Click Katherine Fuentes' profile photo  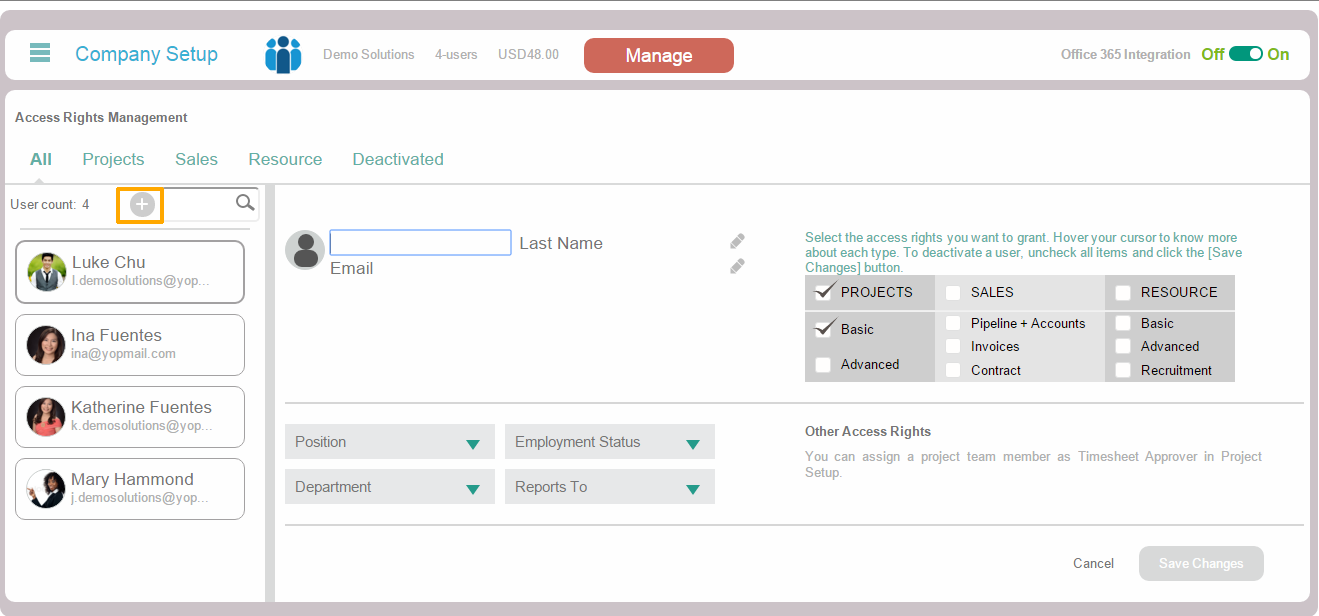pyautogui.click(x=46, y=417)
